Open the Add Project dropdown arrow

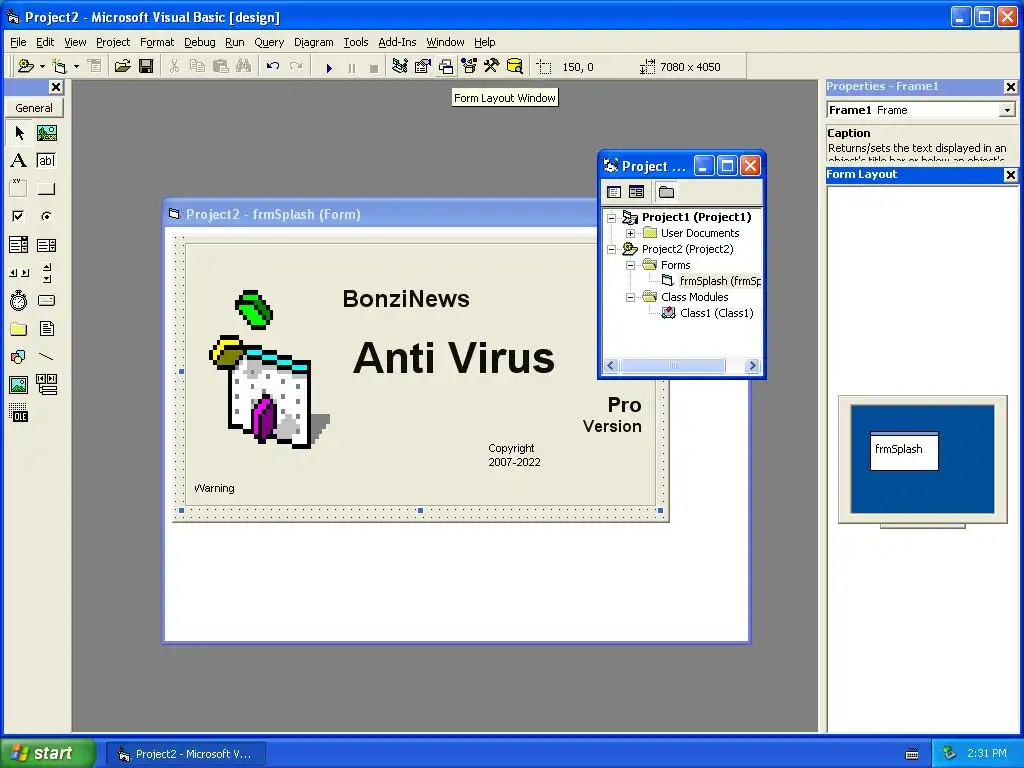tap(42, 66)
